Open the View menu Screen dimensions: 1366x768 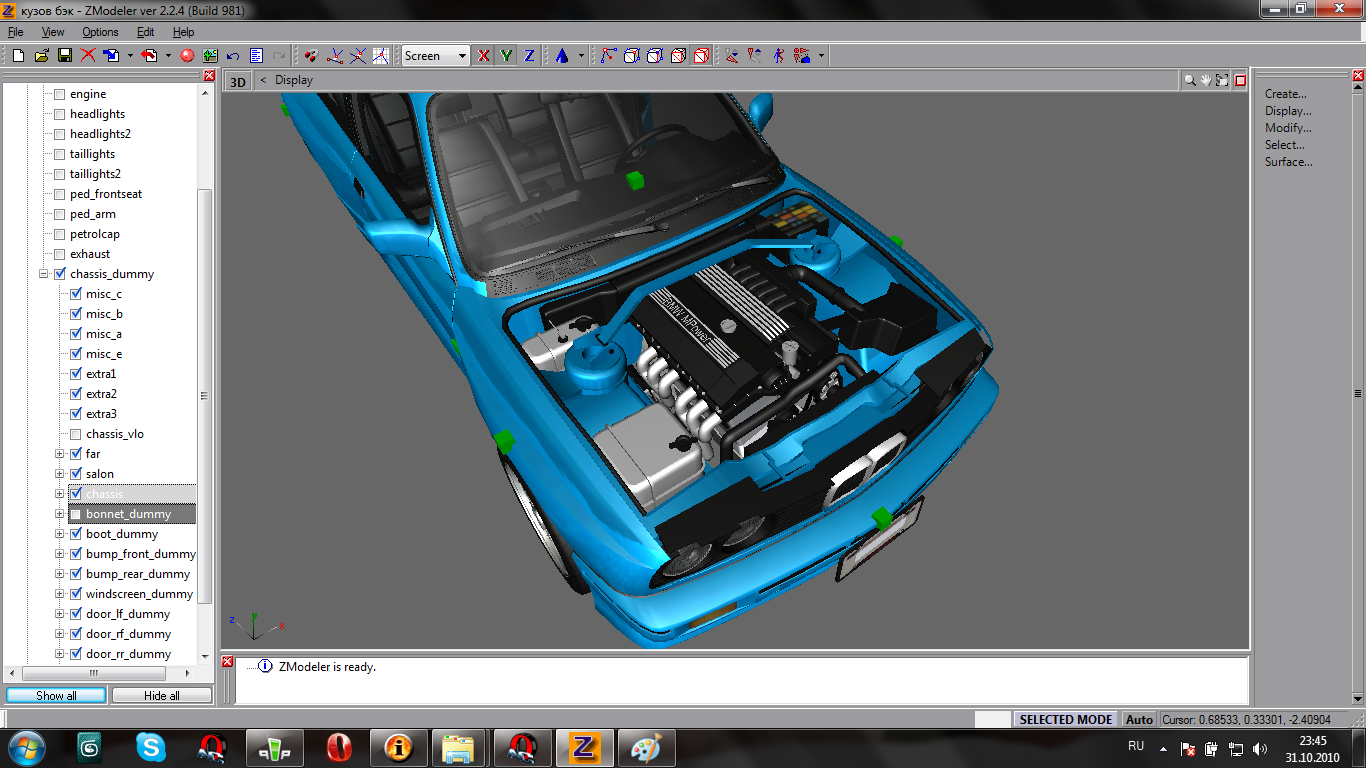53,32
